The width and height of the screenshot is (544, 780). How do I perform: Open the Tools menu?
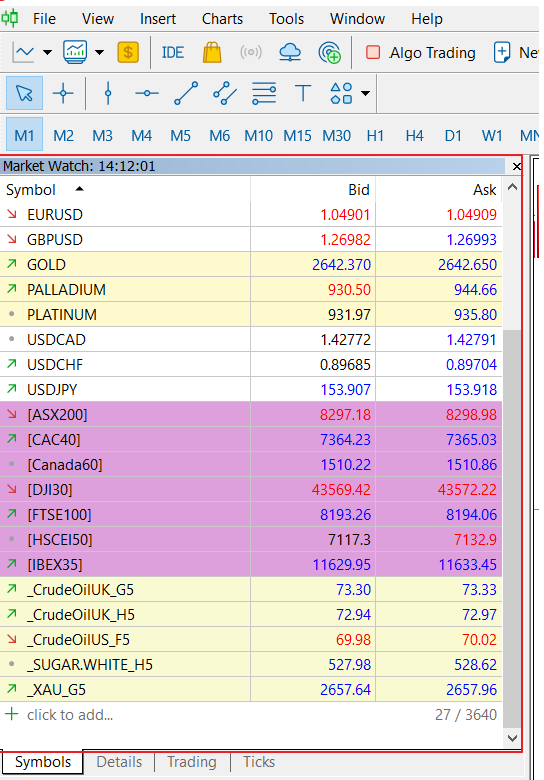pyautogui.click(x=286, y=19)
